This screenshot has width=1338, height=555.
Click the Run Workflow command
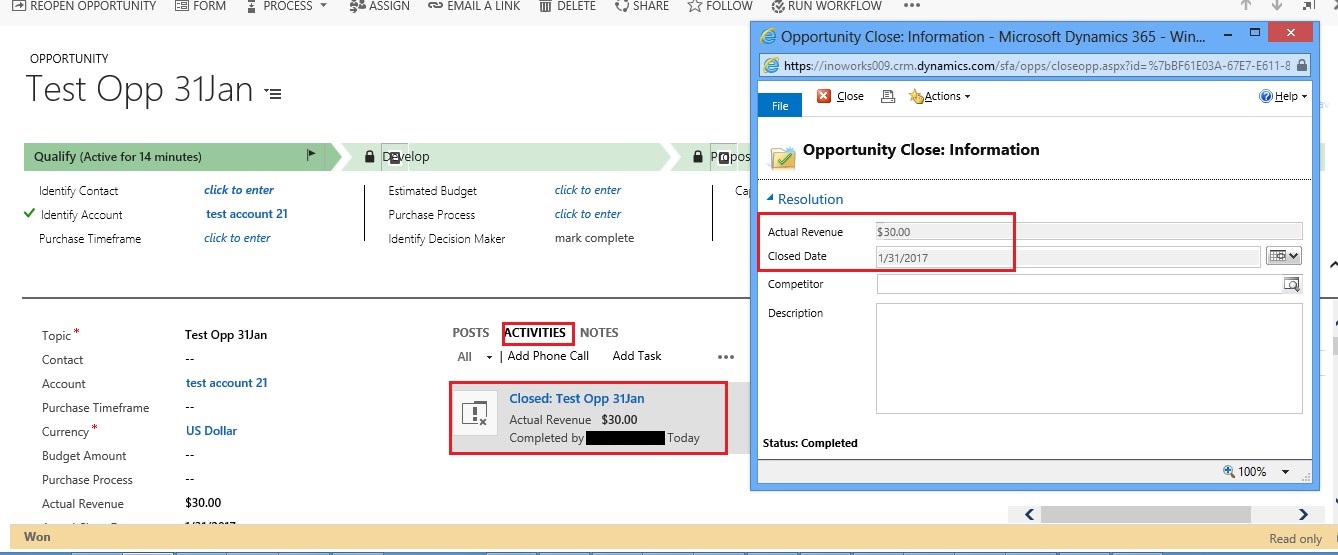click(x=825, y=6)
